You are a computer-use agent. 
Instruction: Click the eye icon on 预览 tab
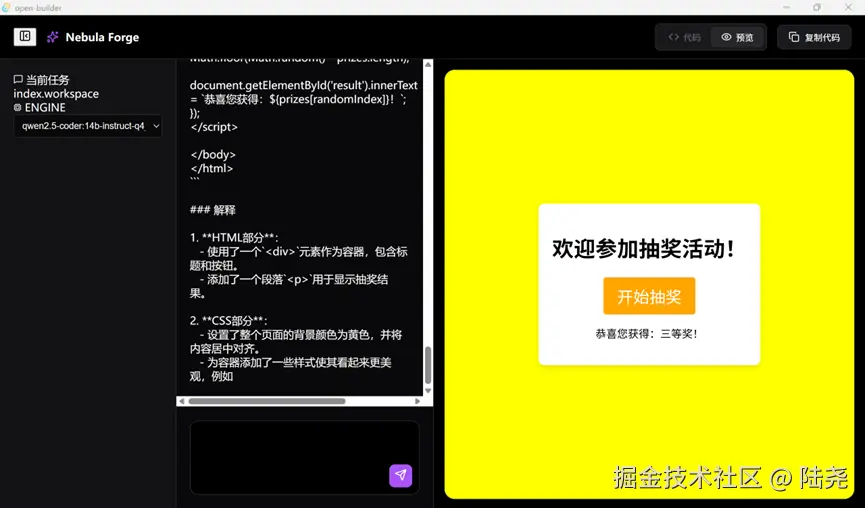[x=727, y=37]
